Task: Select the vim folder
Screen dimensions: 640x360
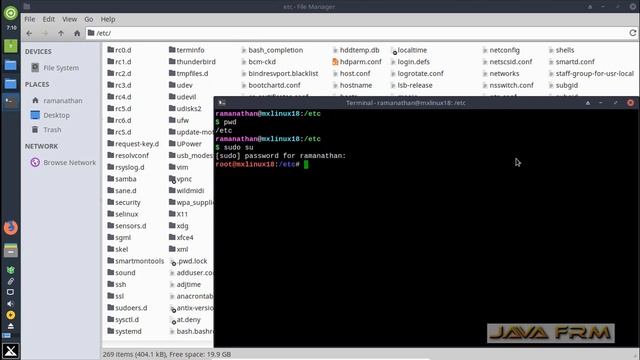Action: [x=178, y=167]
